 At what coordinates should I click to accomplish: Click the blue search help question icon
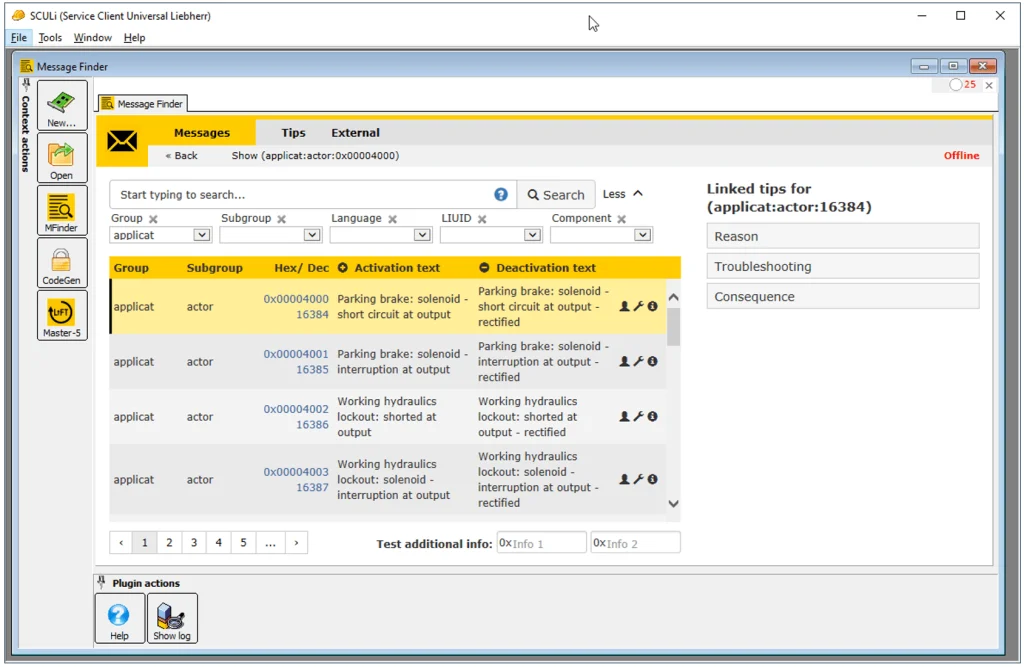pos(501,195)
